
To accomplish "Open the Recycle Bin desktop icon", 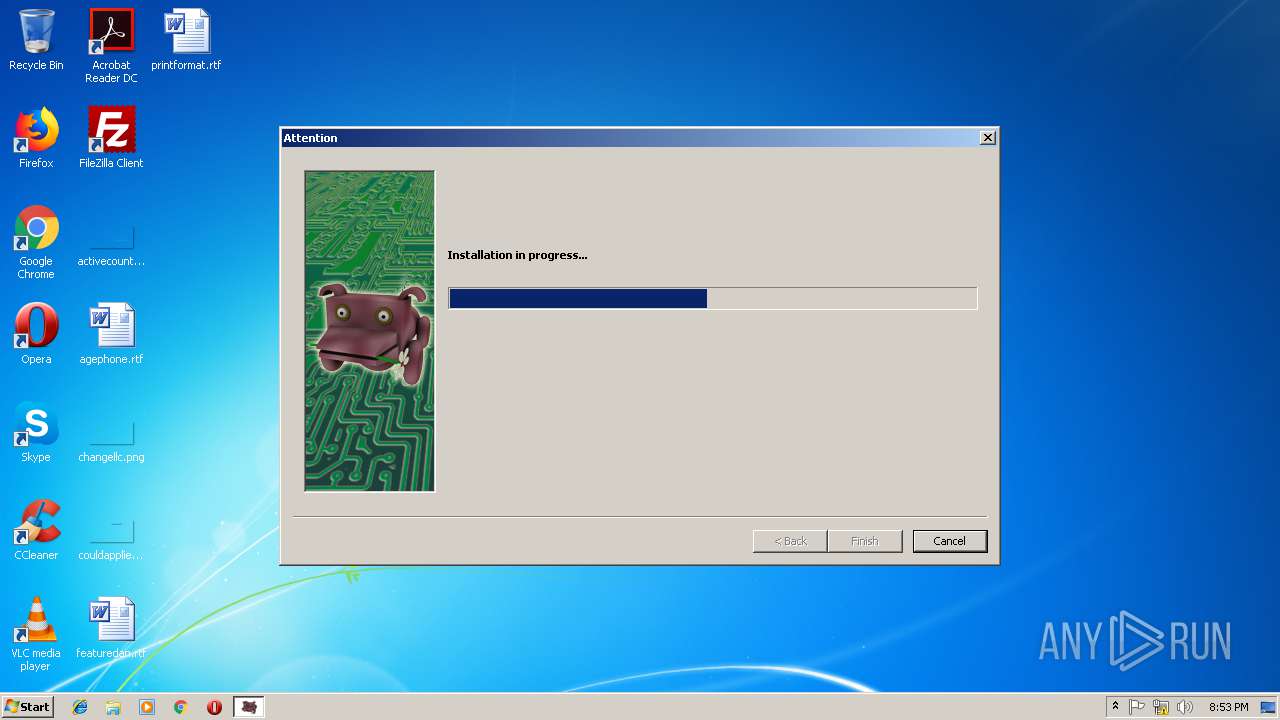I will coord(36,40).
